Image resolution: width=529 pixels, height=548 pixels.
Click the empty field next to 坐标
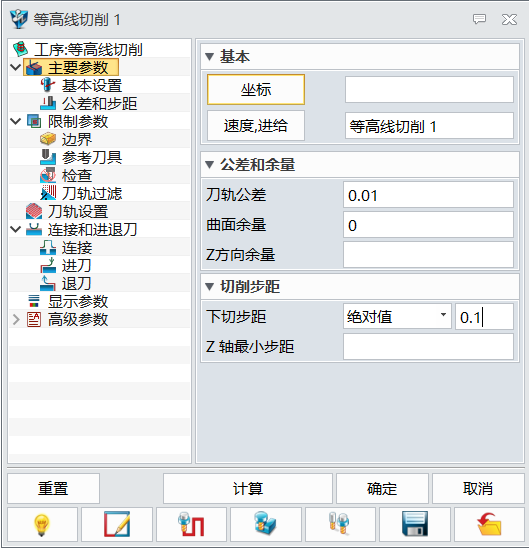click(x=429, y=89)
